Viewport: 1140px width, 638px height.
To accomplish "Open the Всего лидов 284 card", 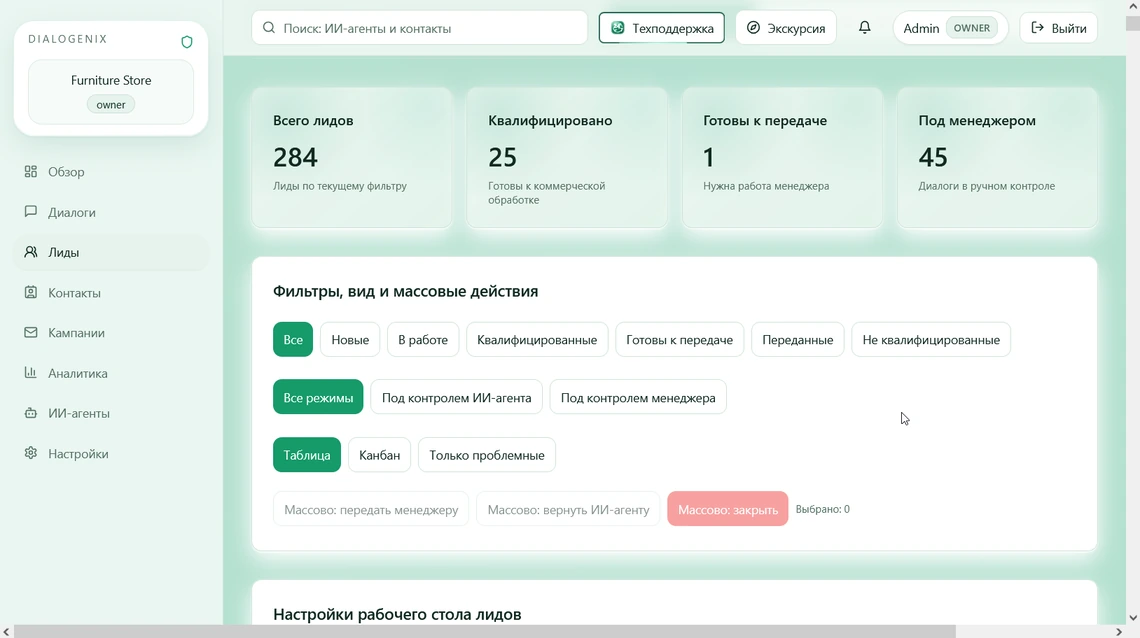I will tap(352, 158).
